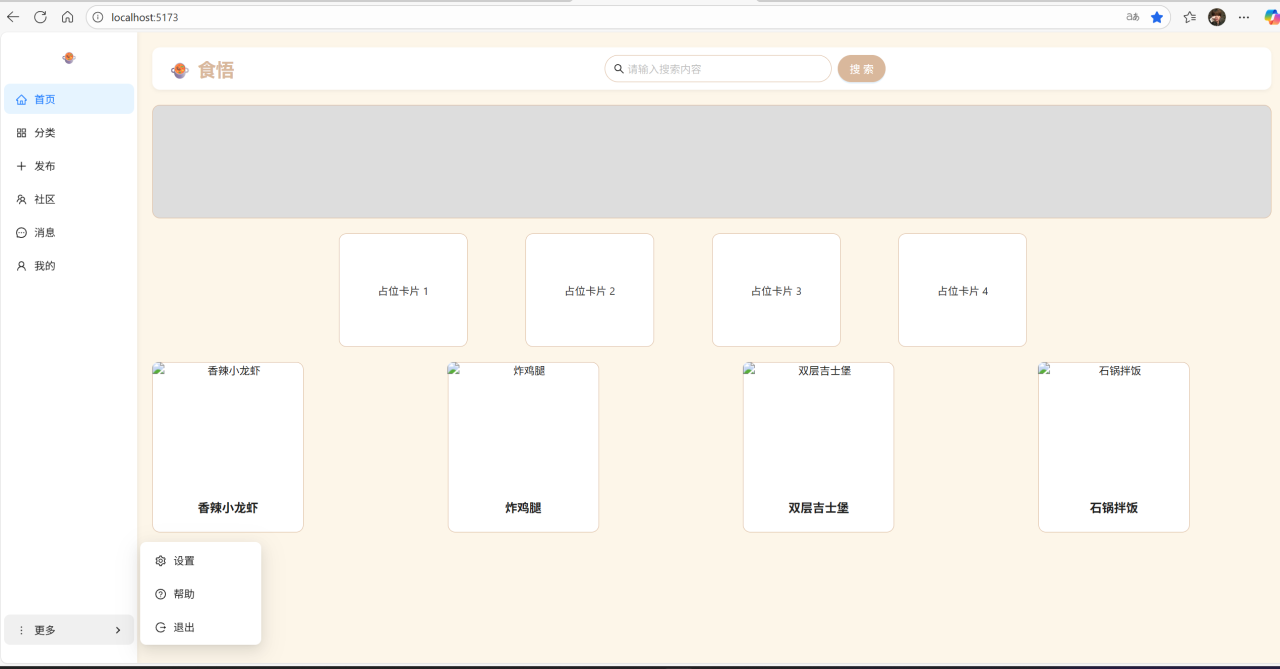This screenshot has height=669, width=1280.
Task: Click the 食悟 header logo icon
Action: coord(180,70)
